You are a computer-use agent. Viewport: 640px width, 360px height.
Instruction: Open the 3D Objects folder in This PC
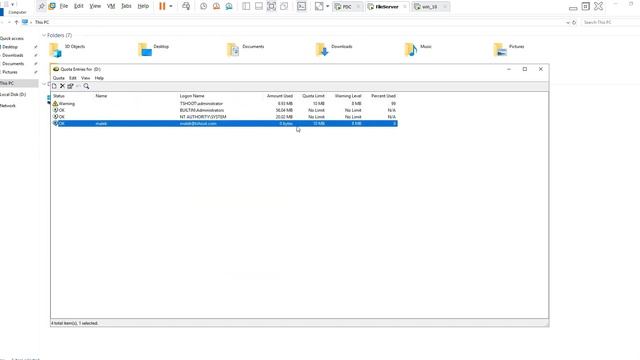pos(67,49)
